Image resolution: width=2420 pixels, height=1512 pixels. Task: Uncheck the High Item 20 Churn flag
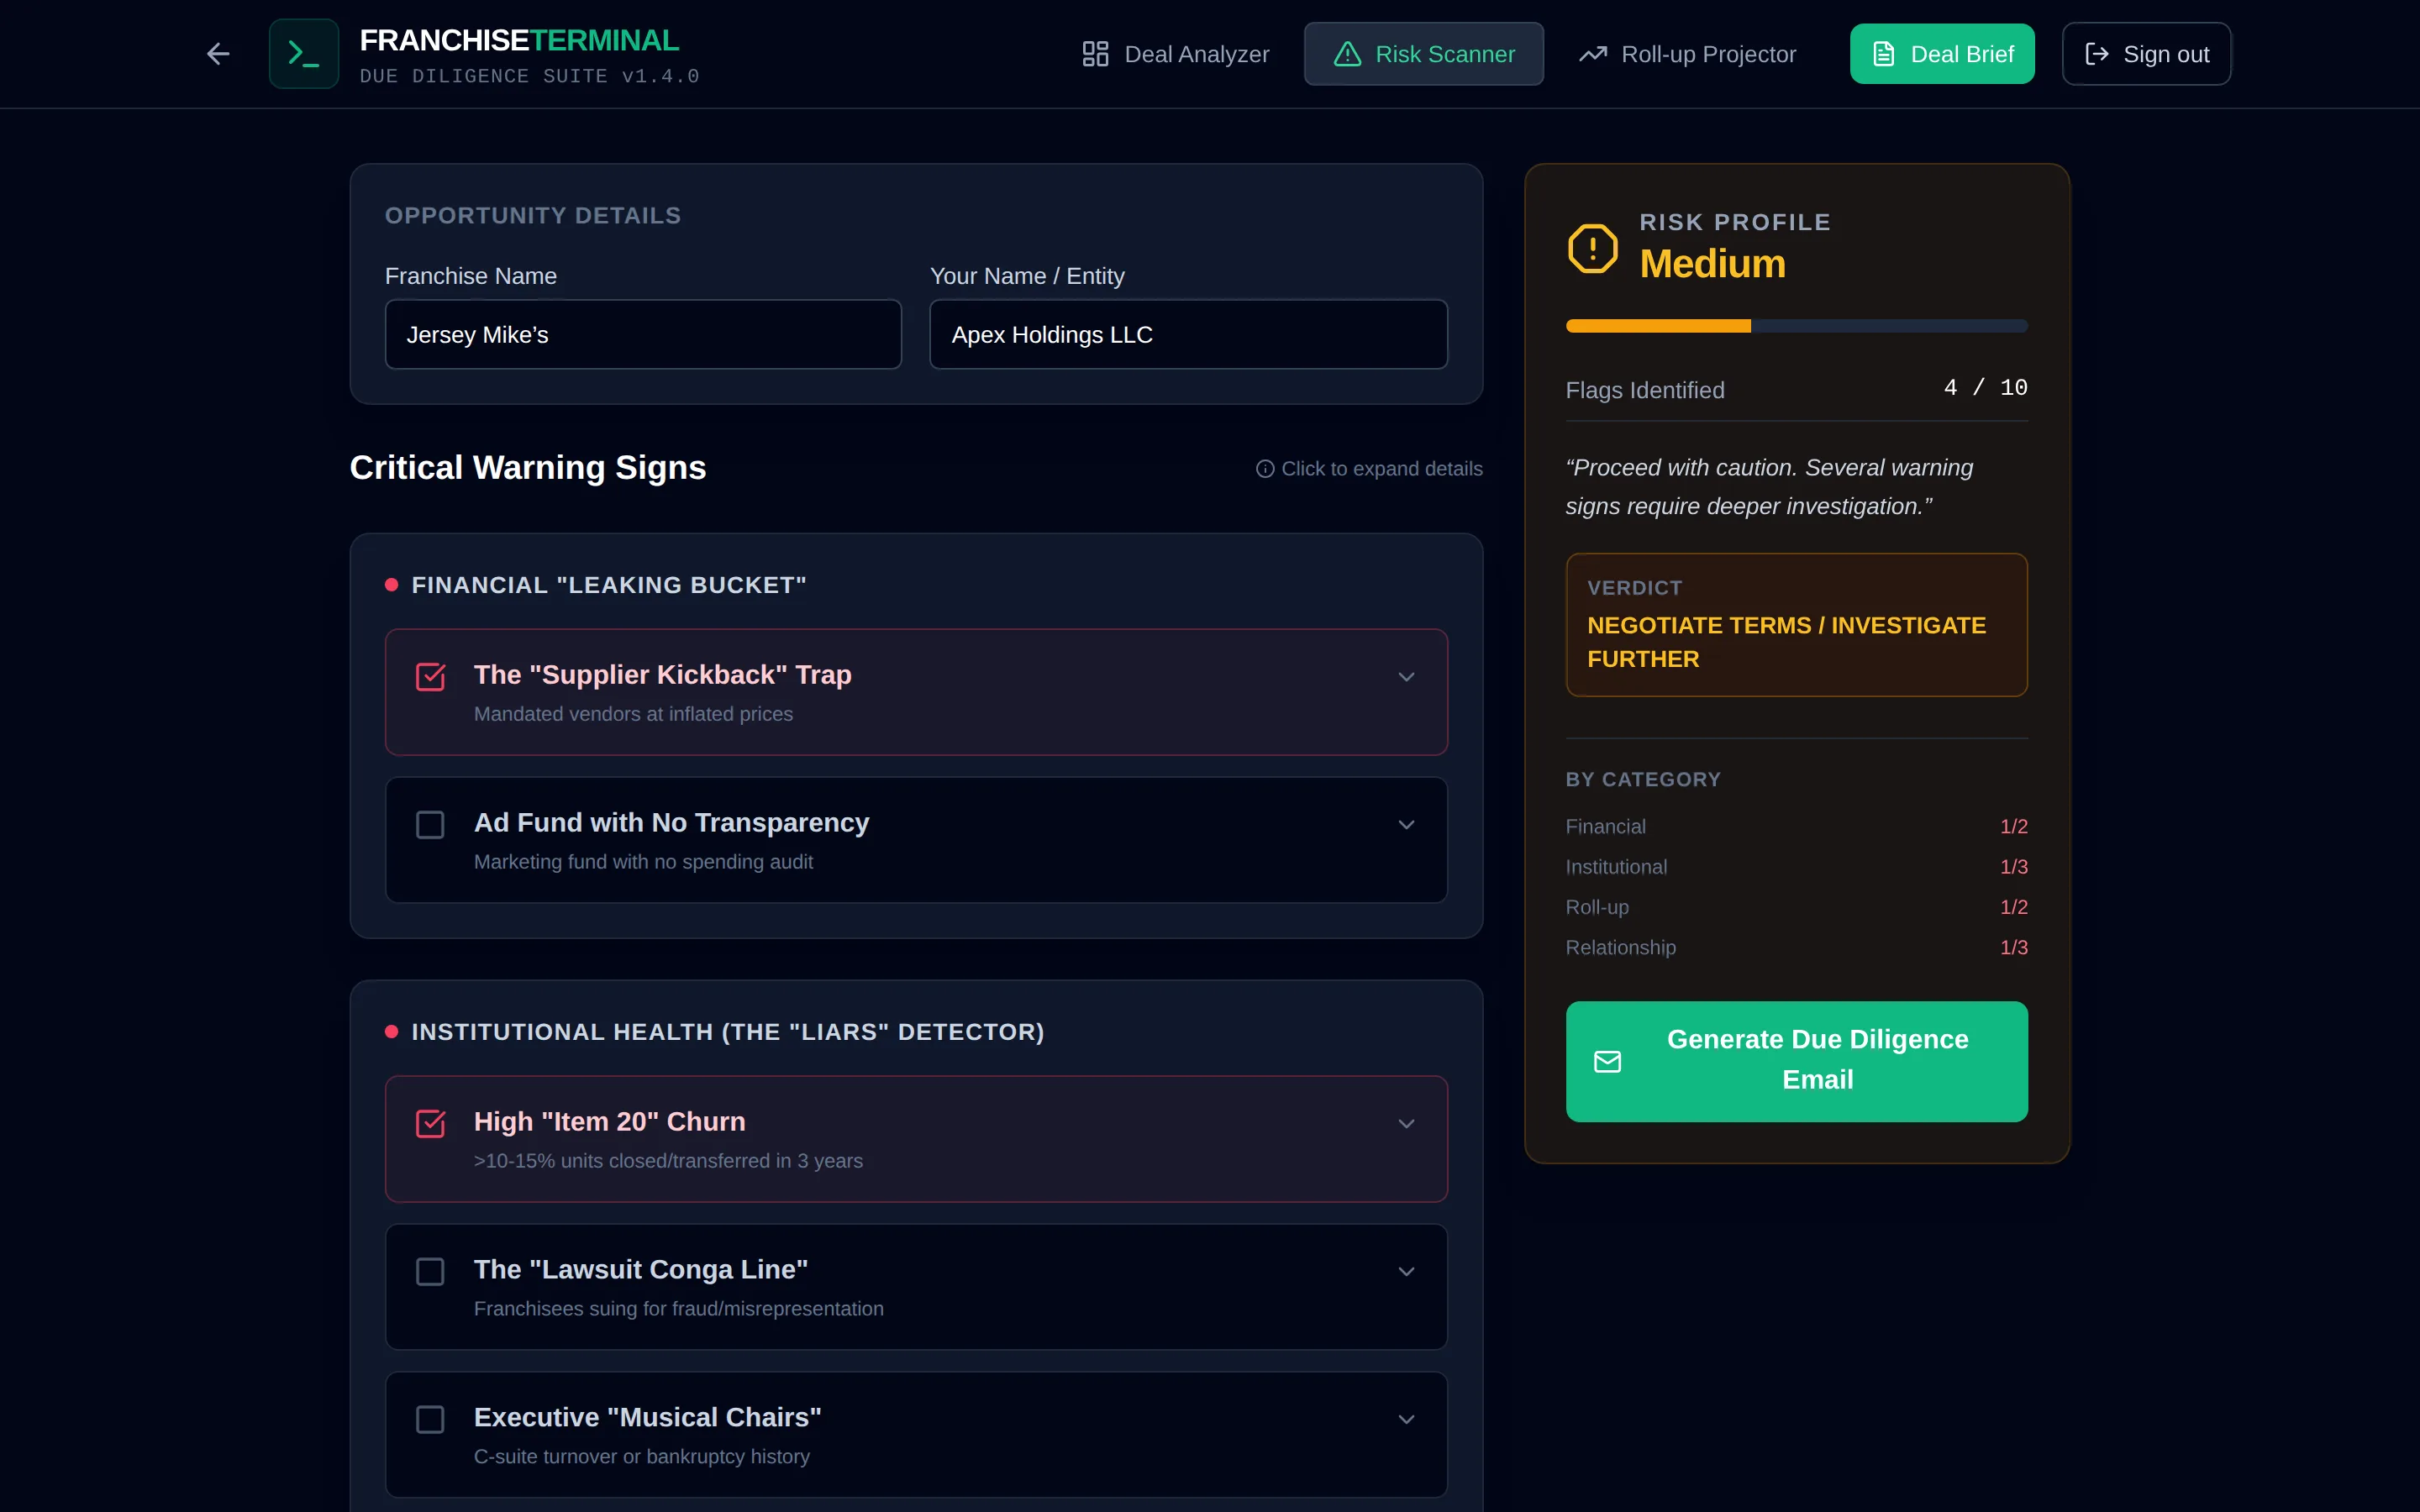click(x=430, y=1124)
